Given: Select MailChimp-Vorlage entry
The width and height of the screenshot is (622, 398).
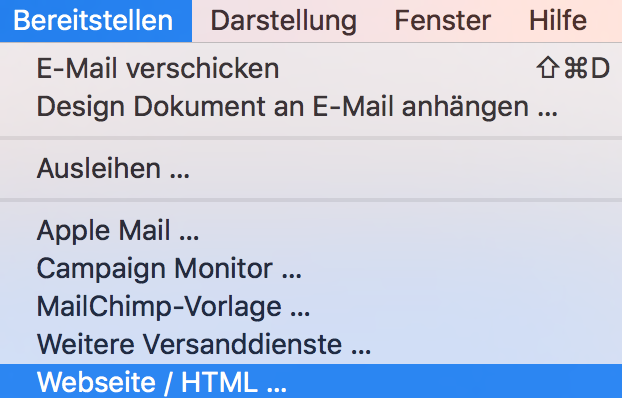Looking at the screenshot, I should pos(311,306).
